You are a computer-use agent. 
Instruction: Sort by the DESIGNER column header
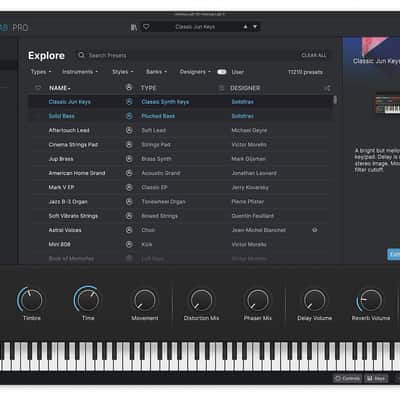[x=245, y=88]
